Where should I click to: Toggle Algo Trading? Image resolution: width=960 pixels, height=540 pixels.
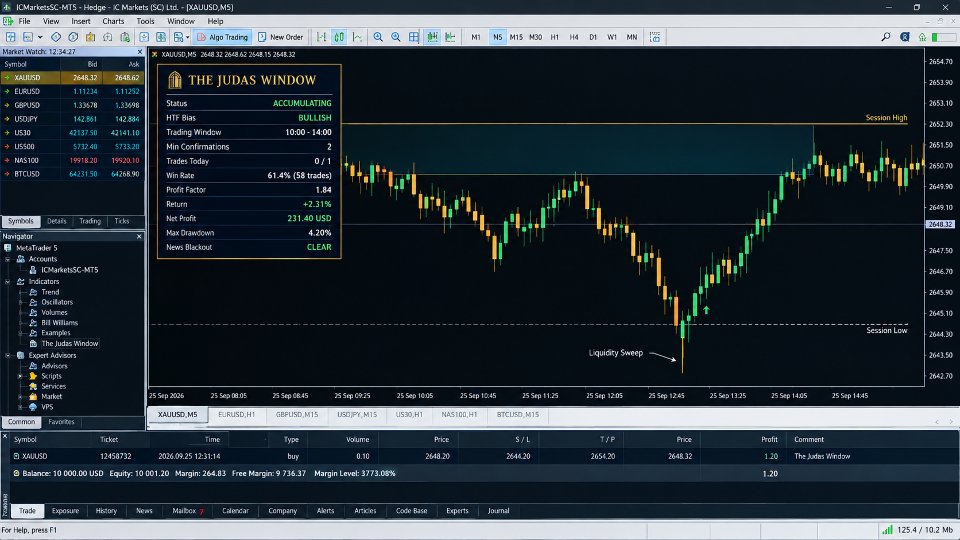point(222,37)
